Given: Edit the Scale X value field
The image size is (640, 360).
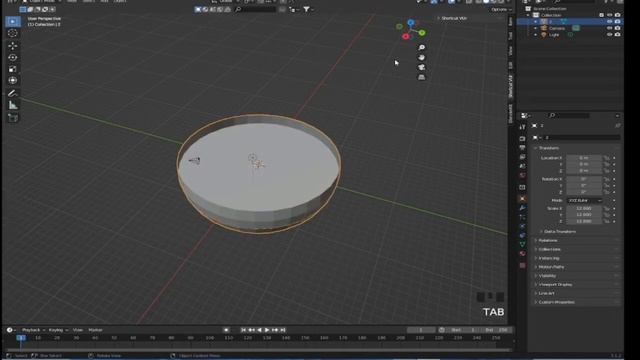Looking at the screenshot, I should [x=584, y=209].
